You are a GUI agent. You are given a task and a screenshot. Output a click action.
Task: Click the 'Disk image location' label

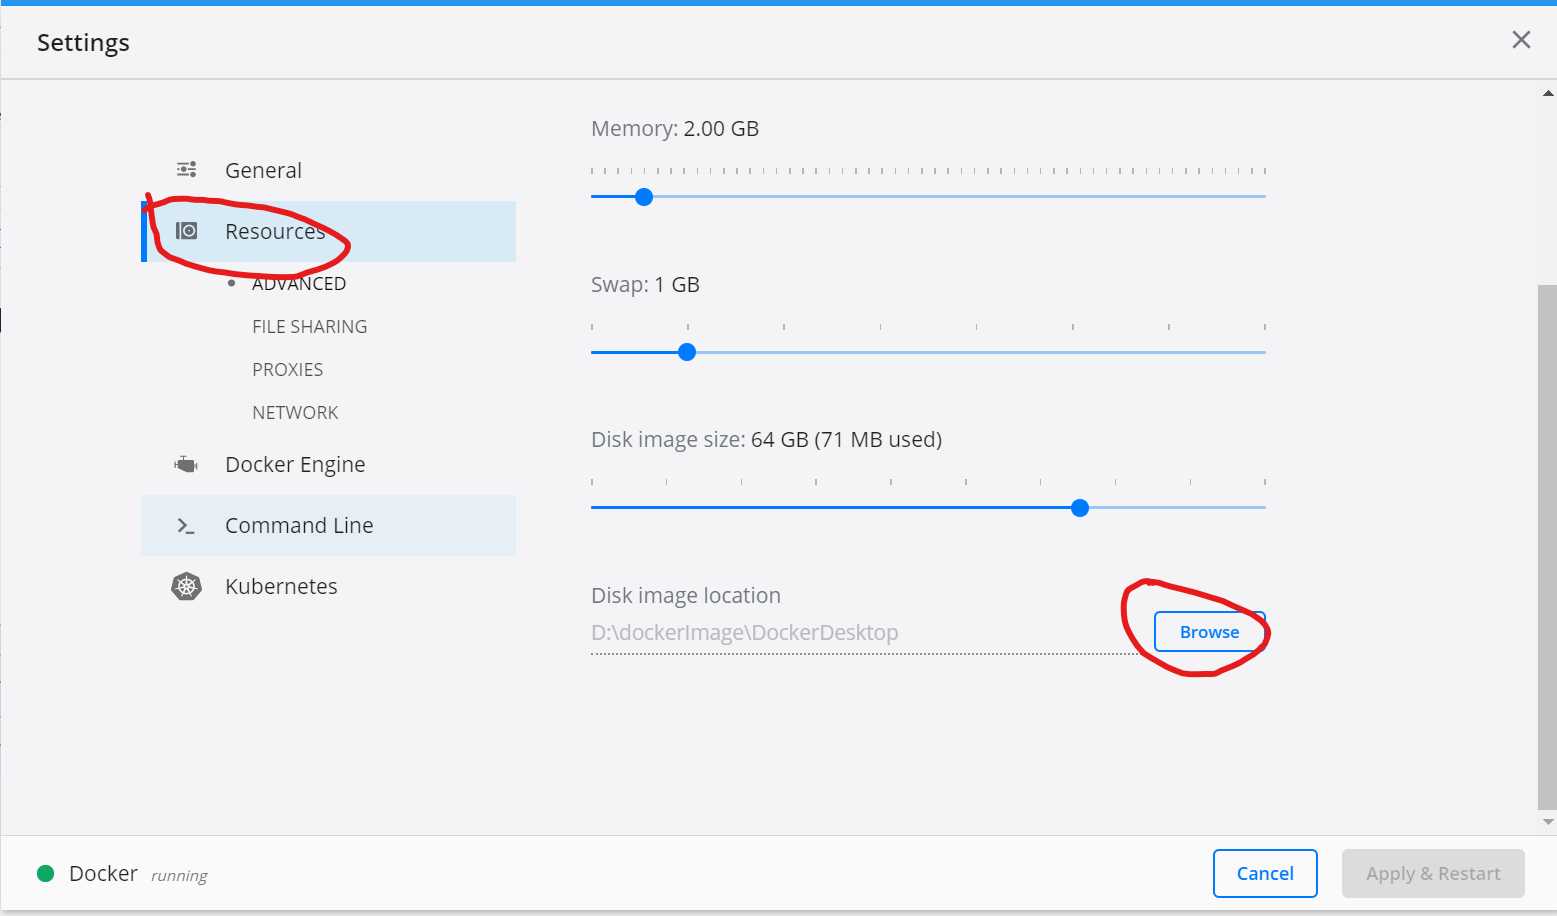click(686, 596)
